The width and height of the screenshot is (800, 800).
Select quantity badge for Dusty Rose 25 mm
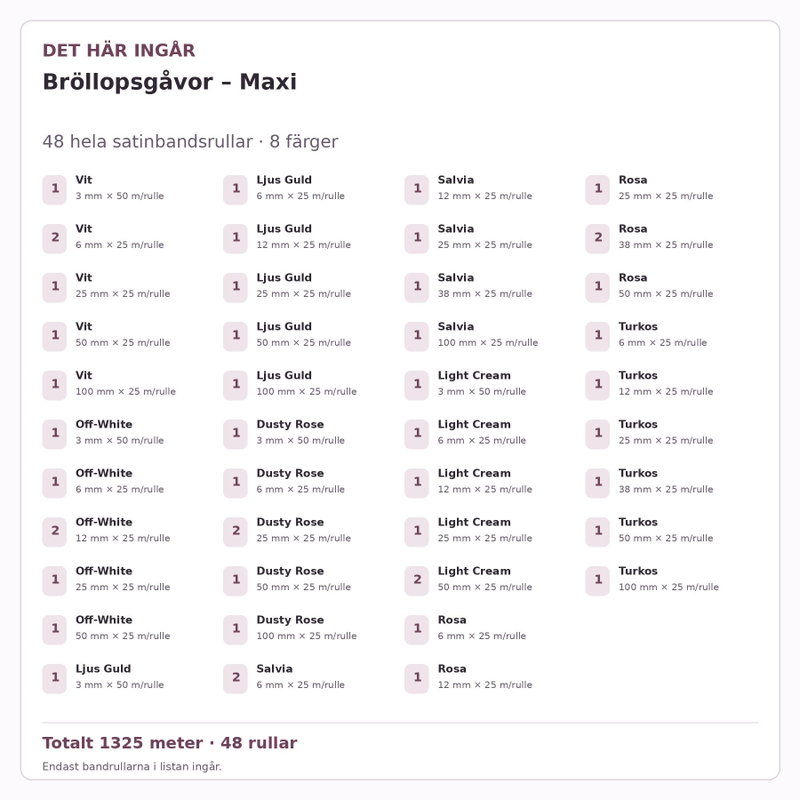tap(235, 532)
